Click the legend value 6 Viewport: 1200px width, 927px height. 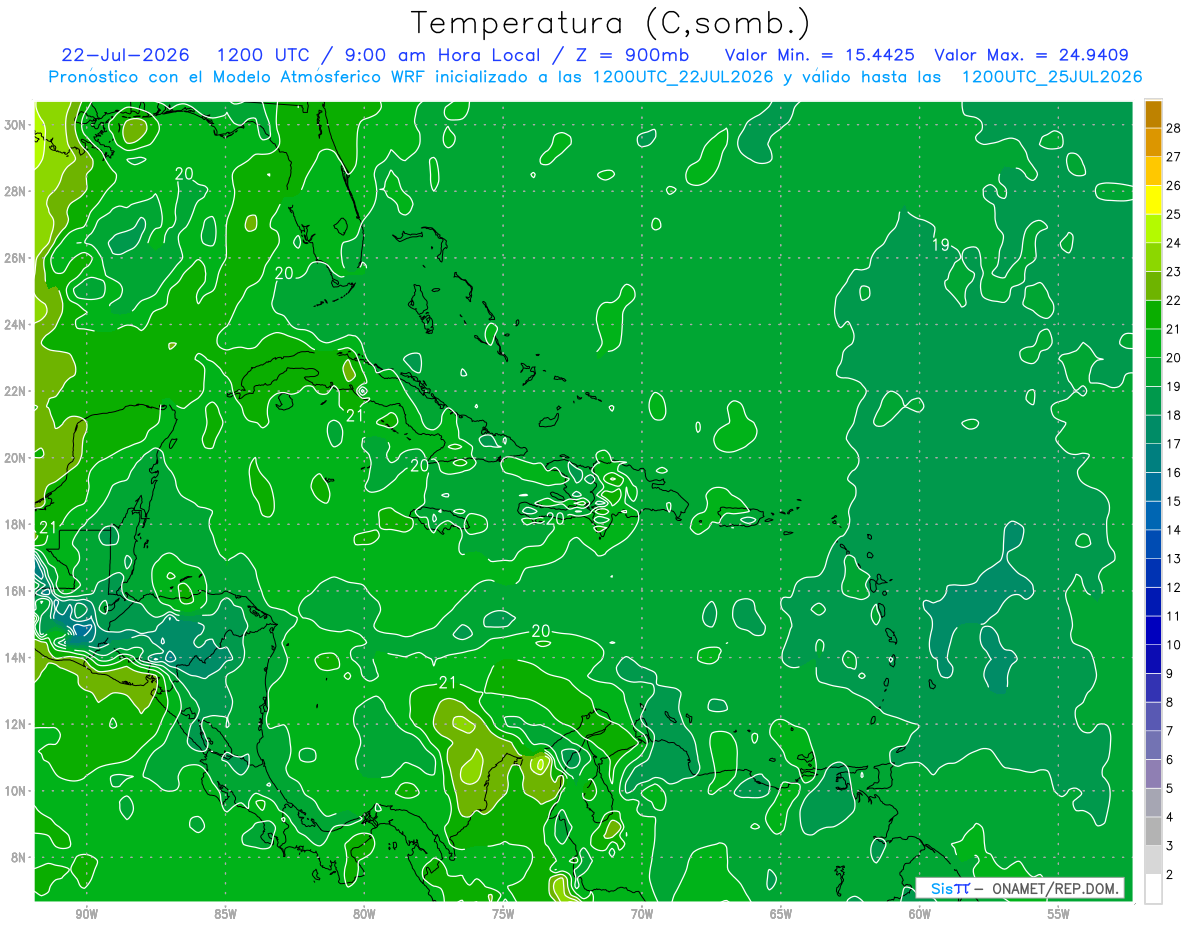coord(1170,760)
